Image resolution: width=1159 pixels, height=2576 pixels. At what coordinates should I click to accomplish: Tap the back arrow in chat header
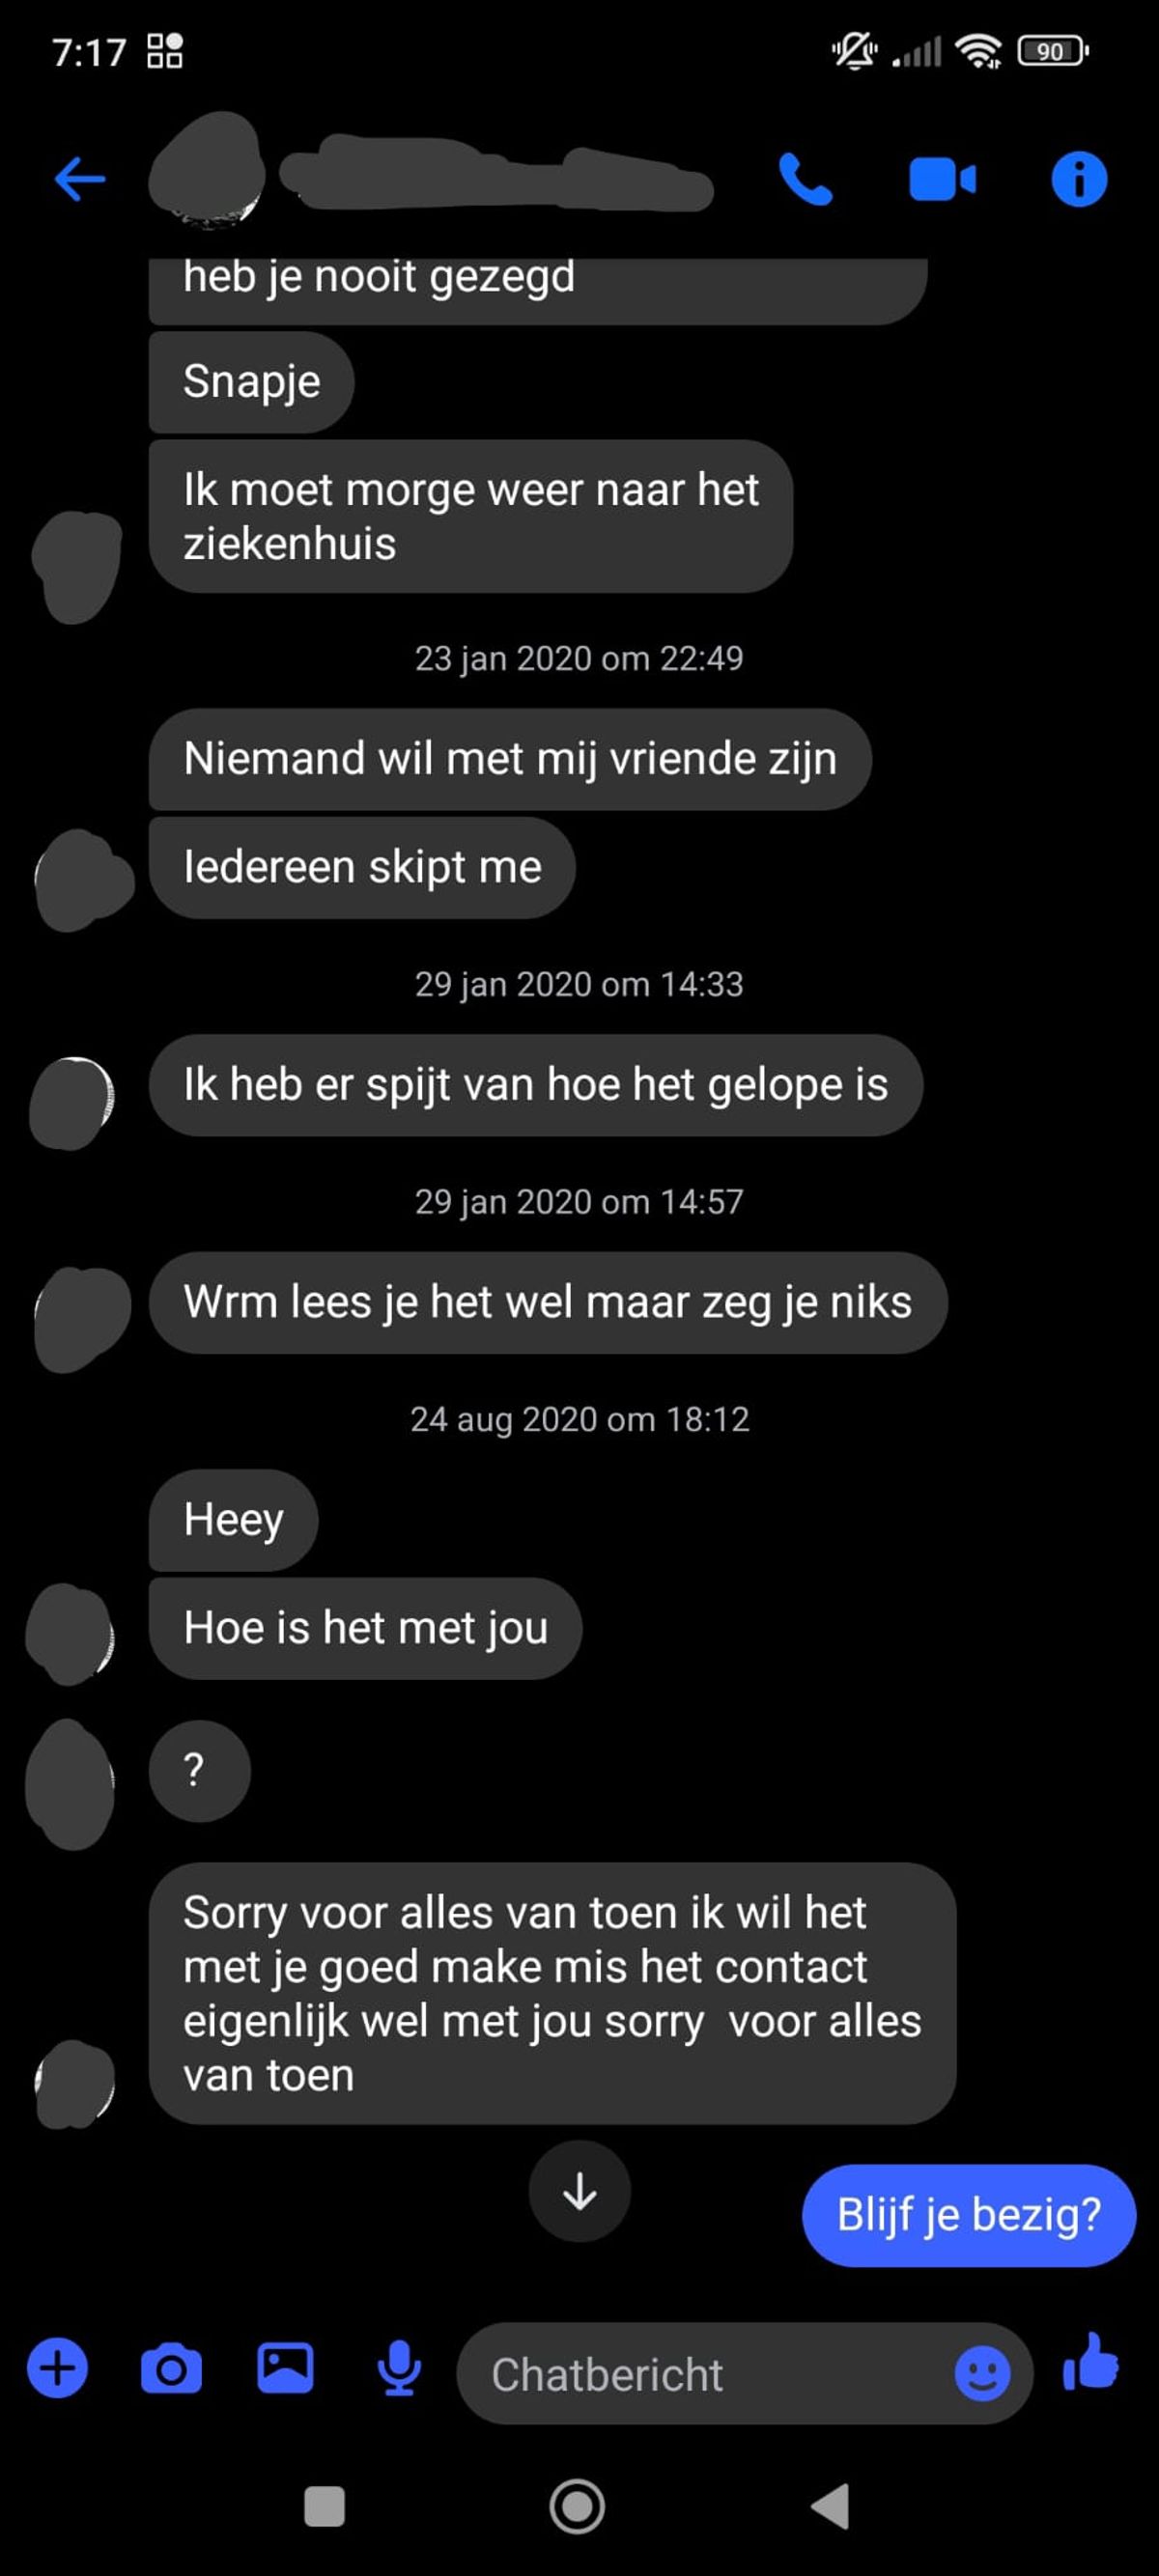pos(80,180)
